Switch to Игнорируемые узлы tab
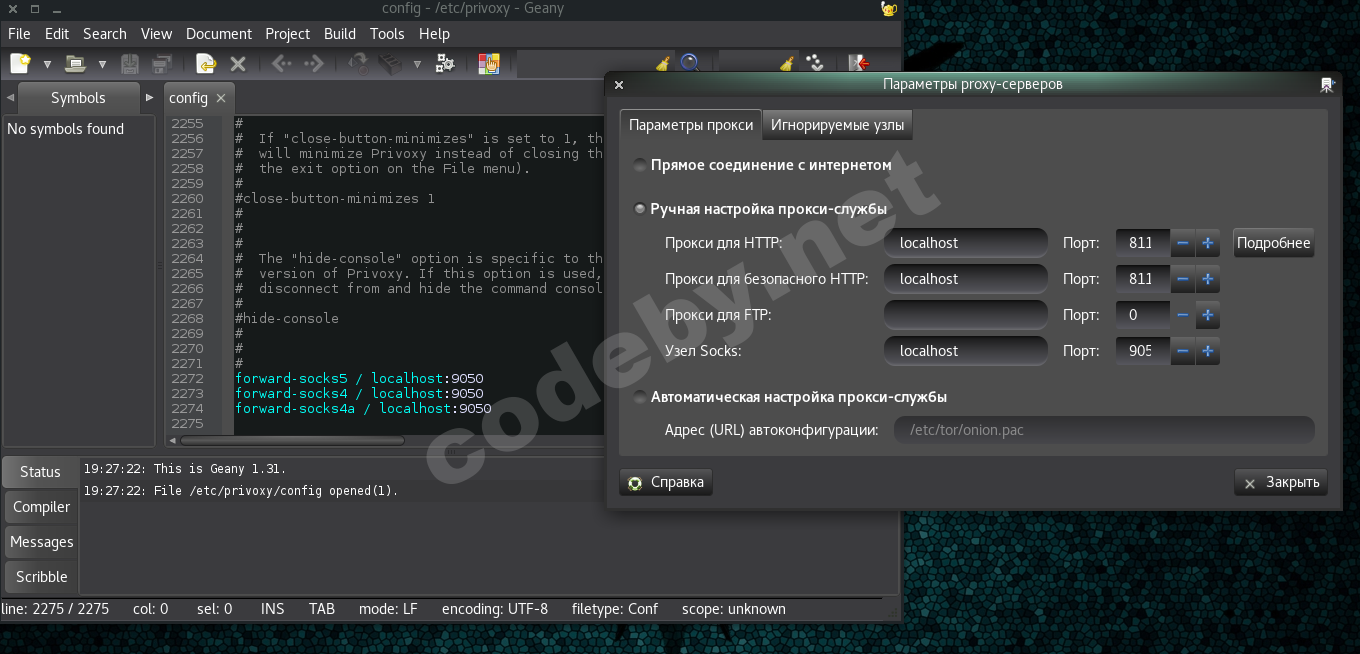This screenshot has width=1360, height=654. click(837, 125)
